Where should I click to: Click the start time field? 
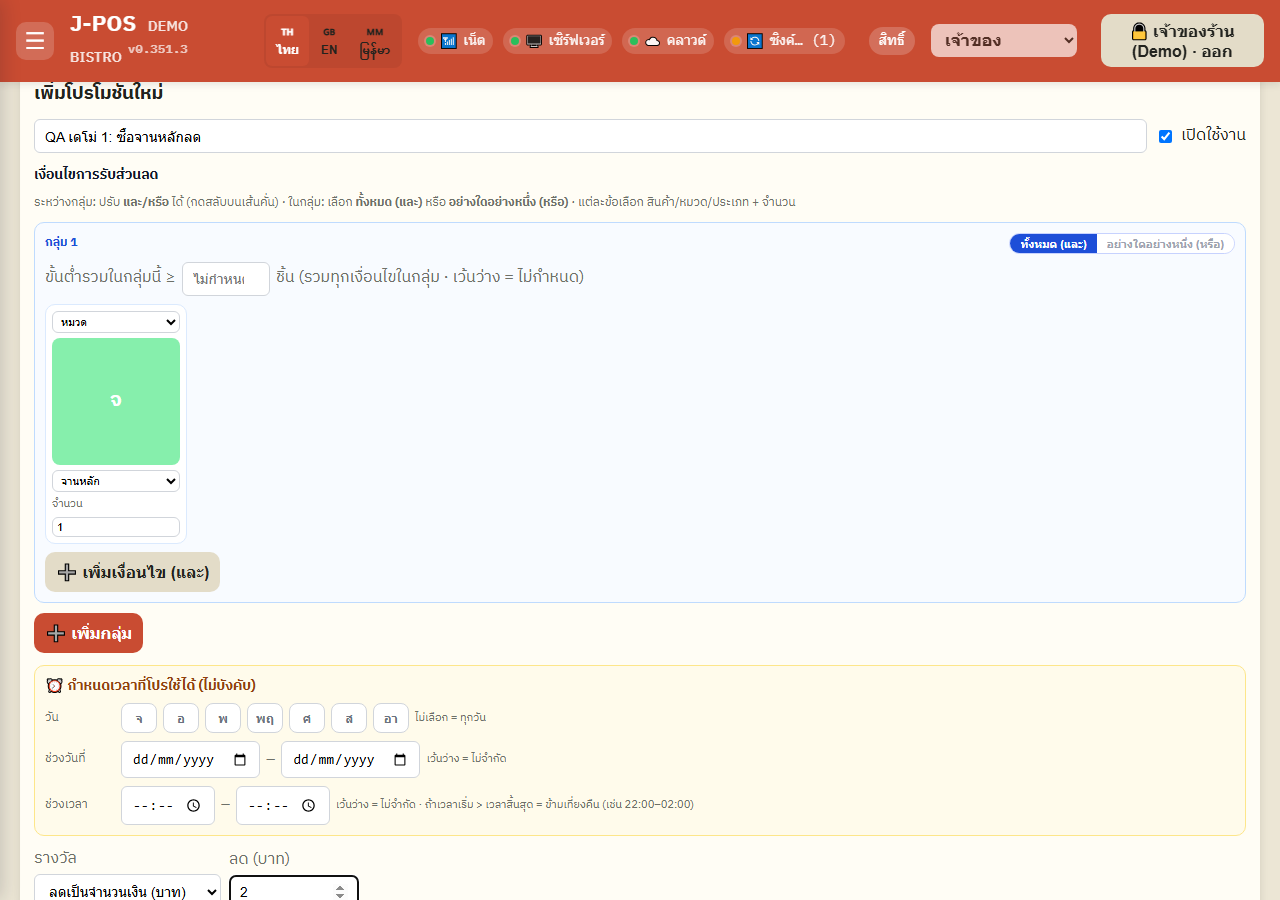click(168, 805)
